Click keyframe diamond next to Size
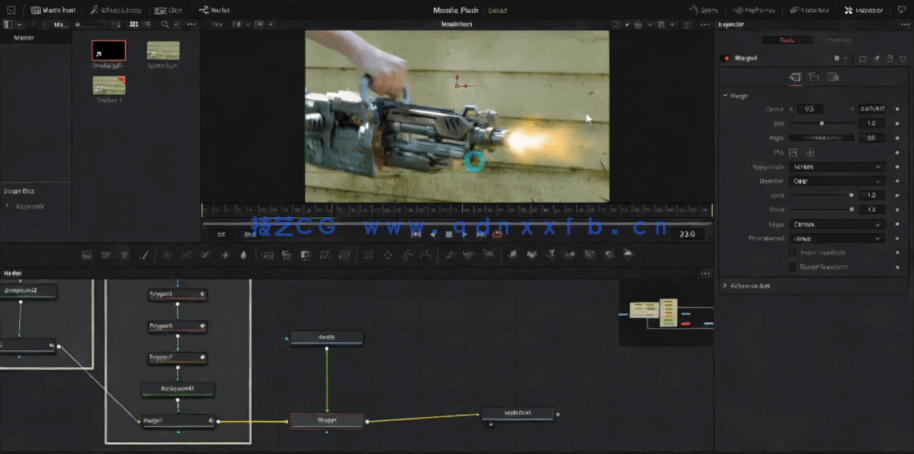The height and width of the screenshot is (454, 914). coord(898,124)
